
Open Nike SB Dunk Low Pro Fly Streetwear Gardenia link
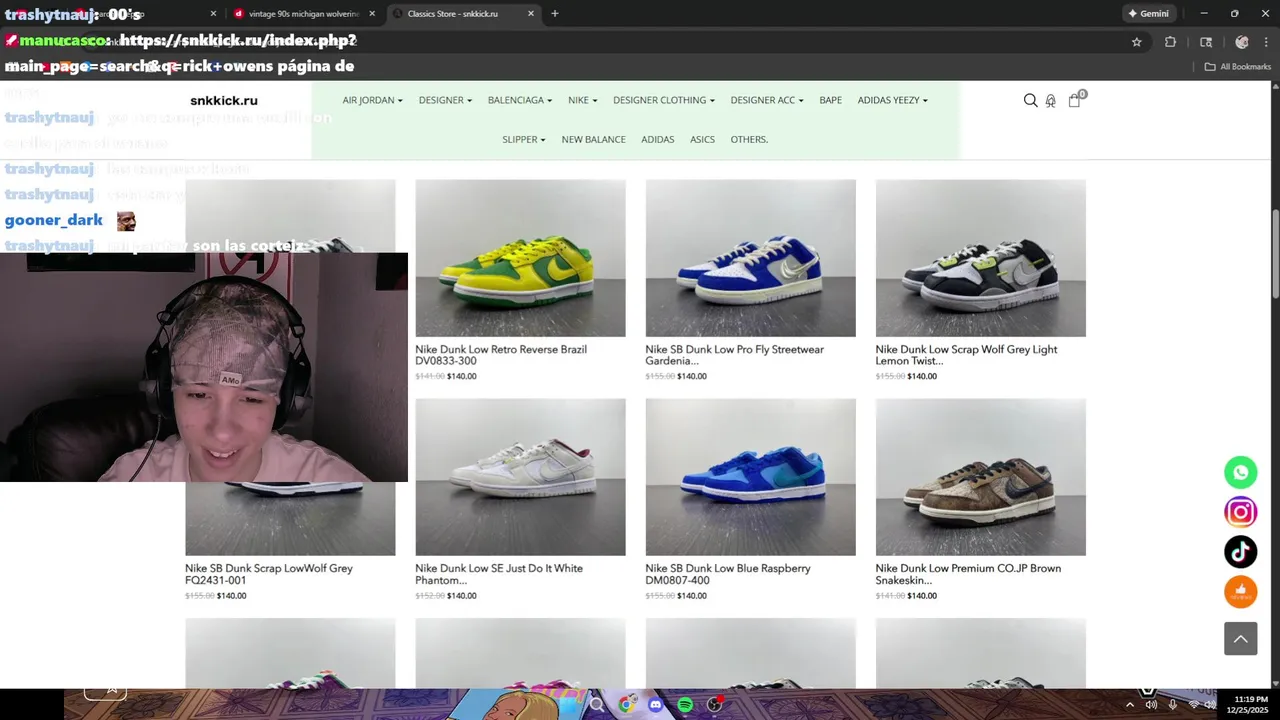pyautogui.click(x=734, y=355)
